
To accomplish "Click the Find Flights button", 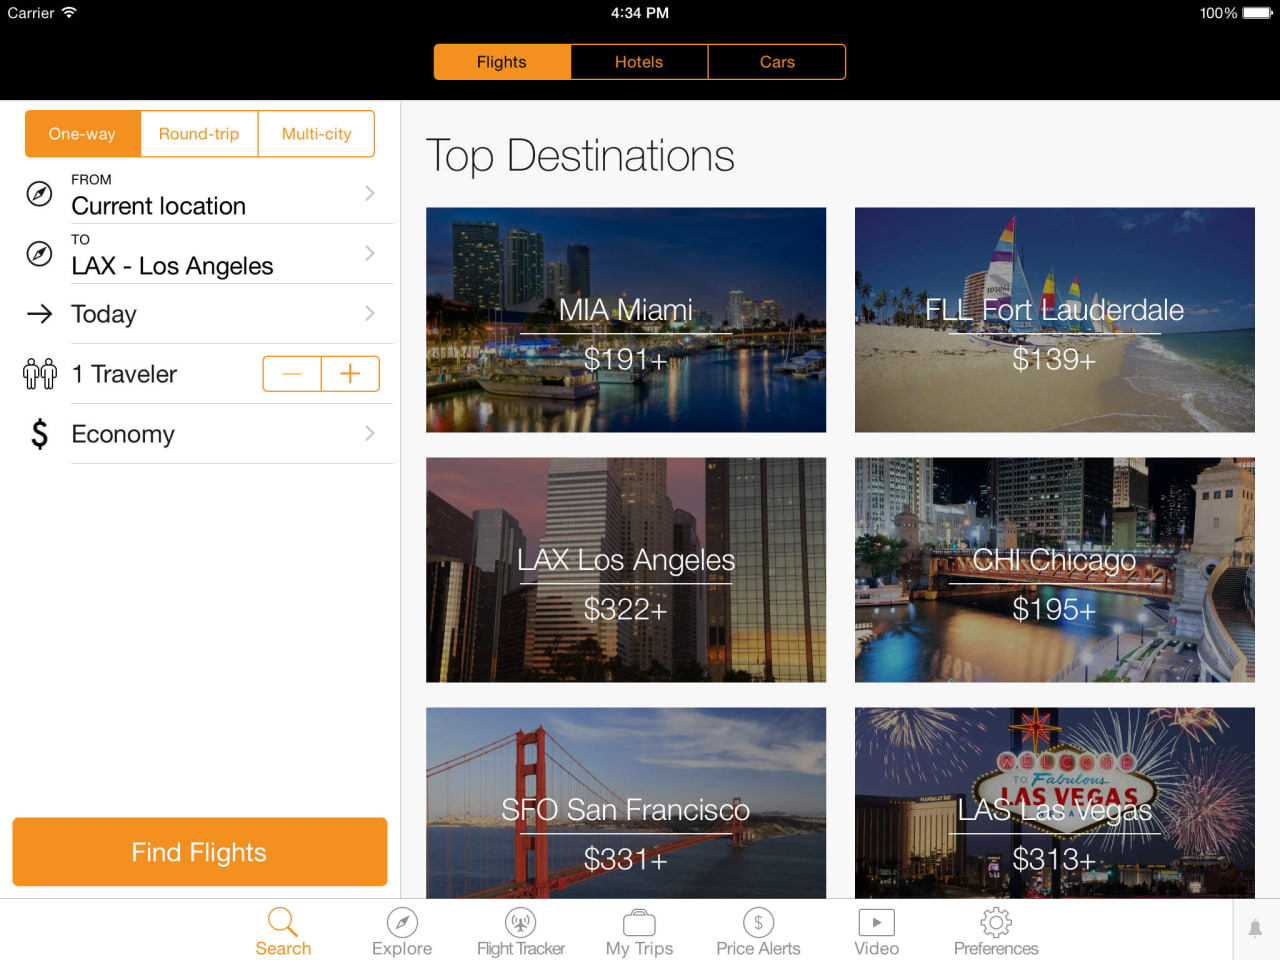I will 199,851.
